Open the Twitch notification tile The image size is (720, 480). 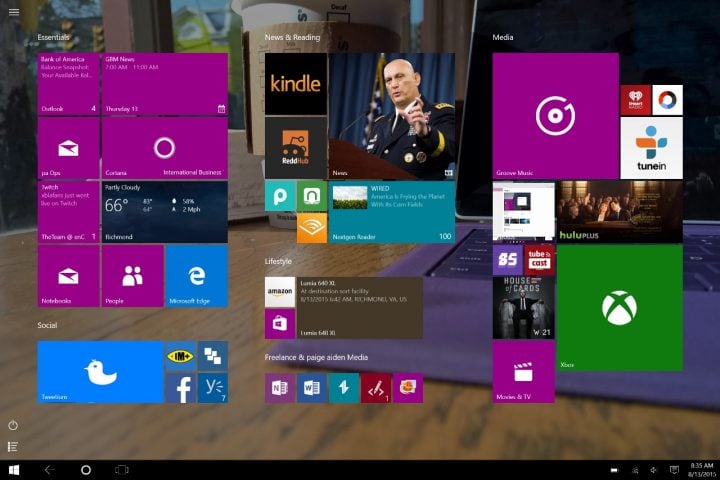tap(68, 212)
